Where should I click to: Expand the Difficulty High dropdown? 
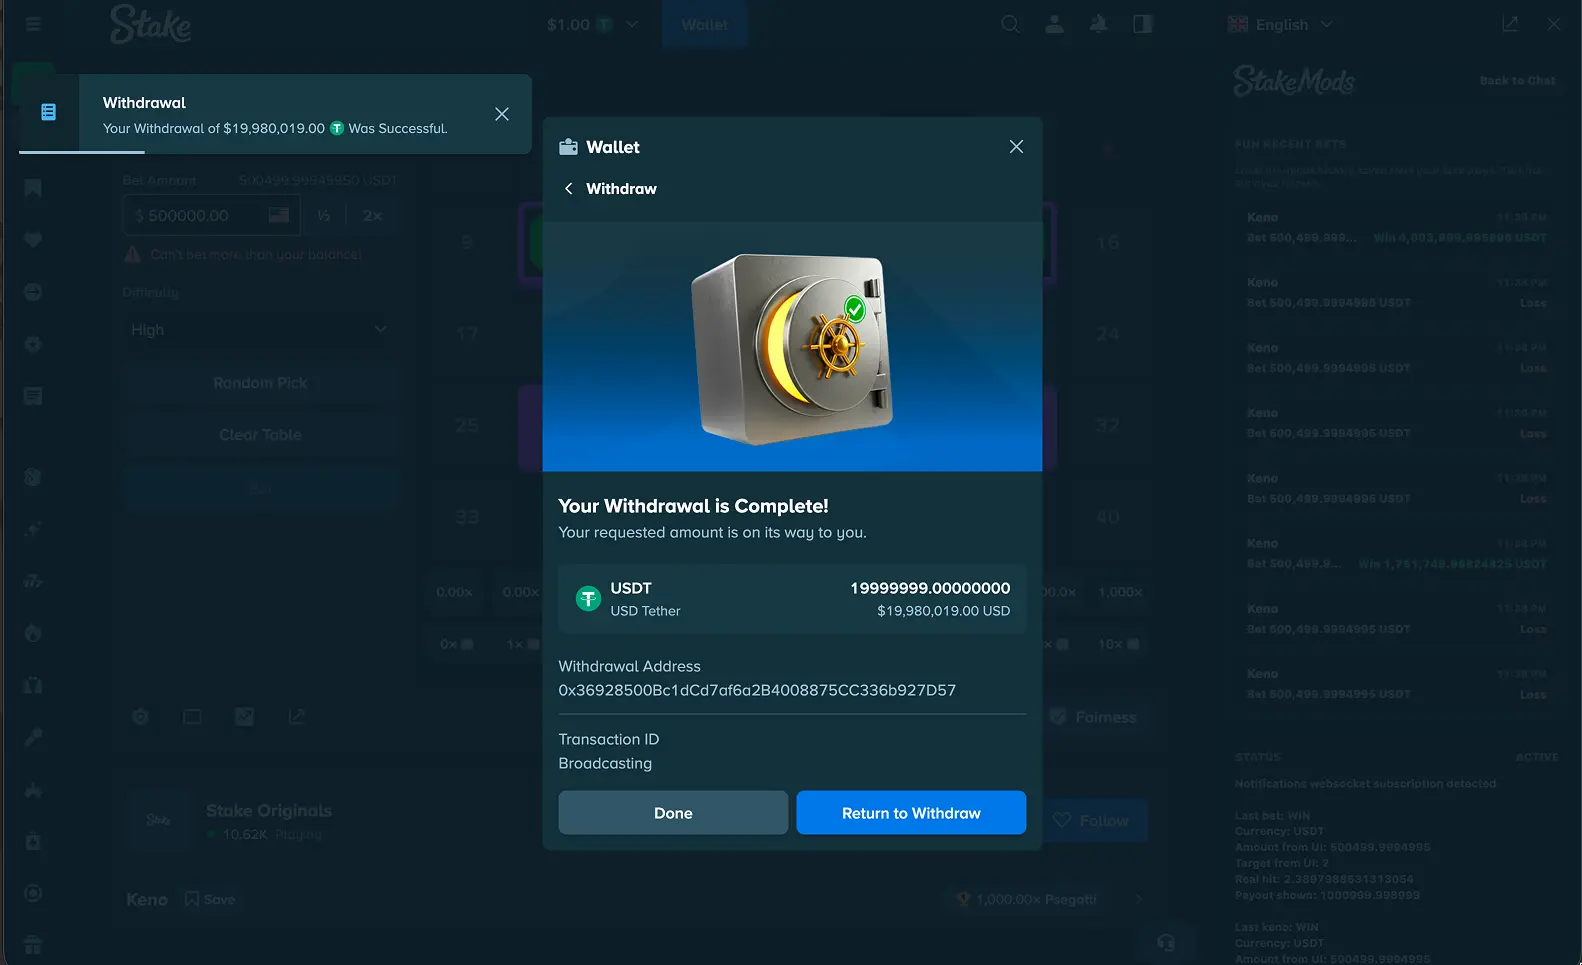tap(260, 330)
